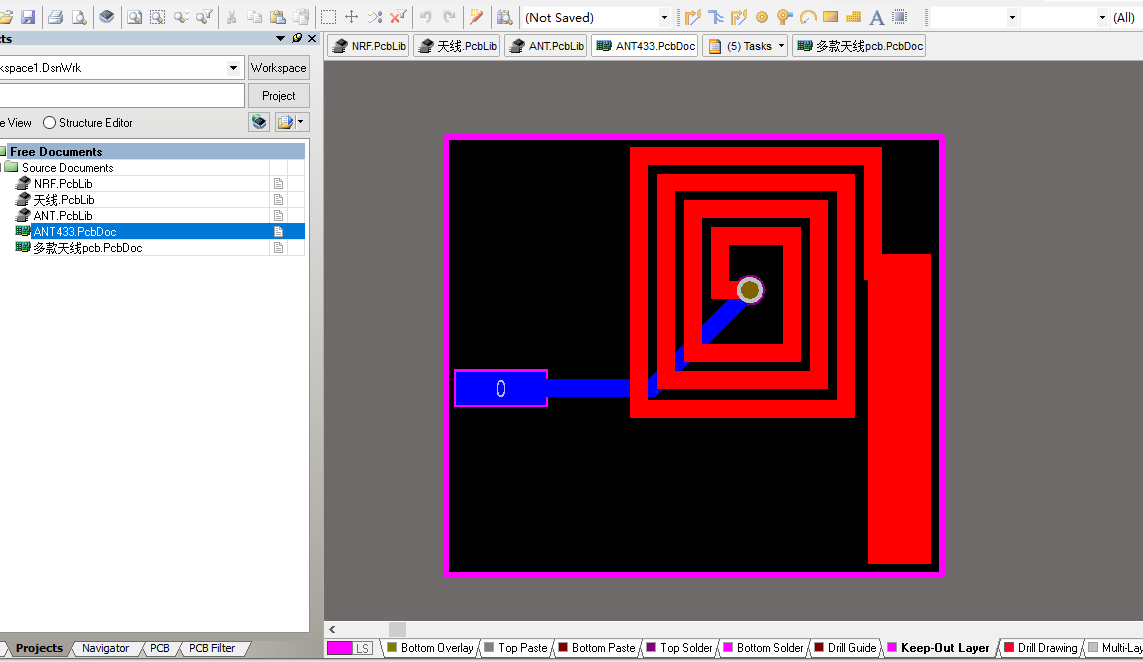Image resolution: width=1143 pixels, height=662 pixels.
Task: Select the Drill Guide layer tab
Action: tap(845, 647)
